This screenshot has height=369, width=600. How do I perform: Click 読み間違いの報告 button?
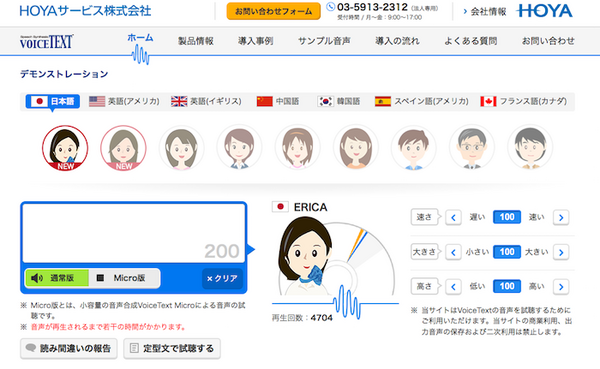point(69,348)
